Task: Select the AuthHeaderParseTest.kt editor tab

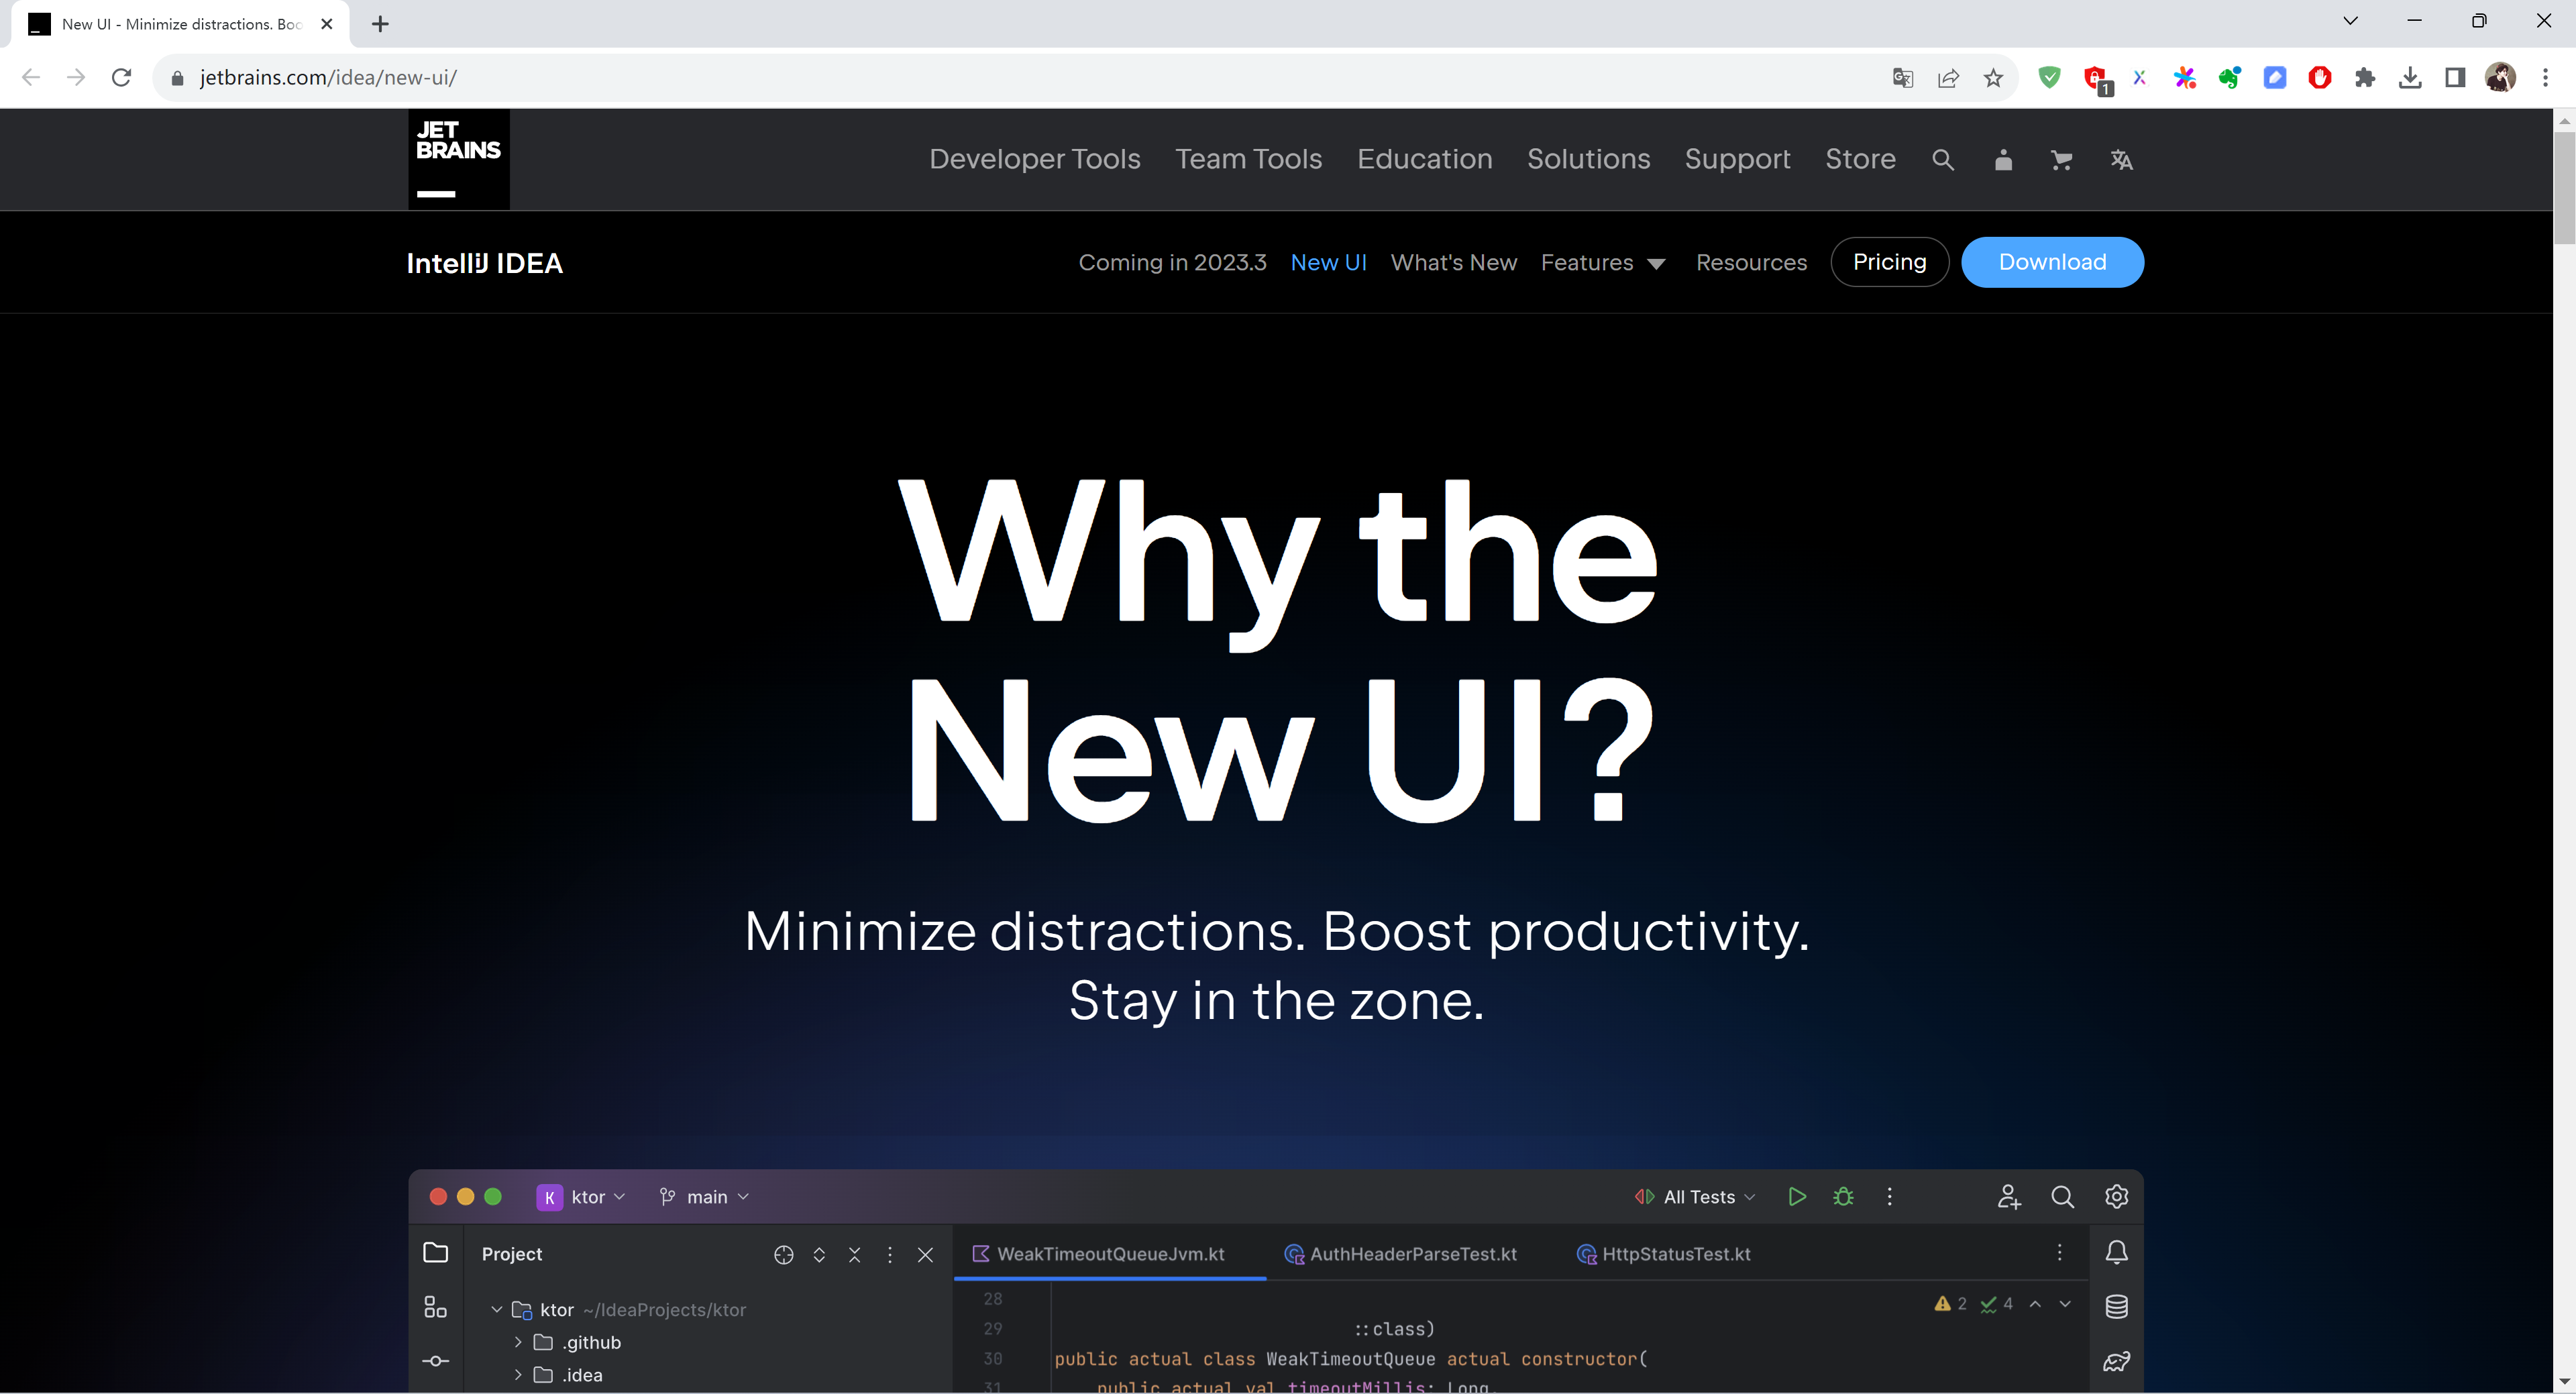Action: click(x=1400, y=1254)
